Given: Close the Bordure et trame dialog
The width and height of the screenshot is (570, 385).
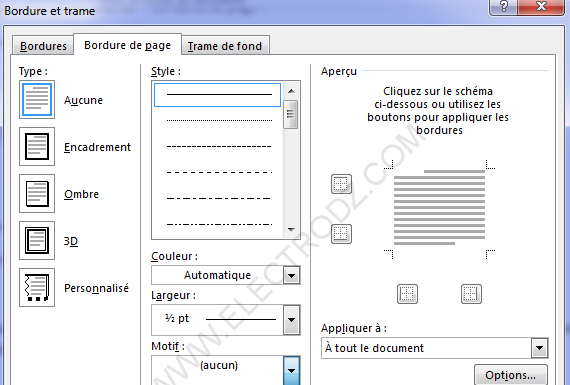Looking at the screenshot, I should [541, 7].
